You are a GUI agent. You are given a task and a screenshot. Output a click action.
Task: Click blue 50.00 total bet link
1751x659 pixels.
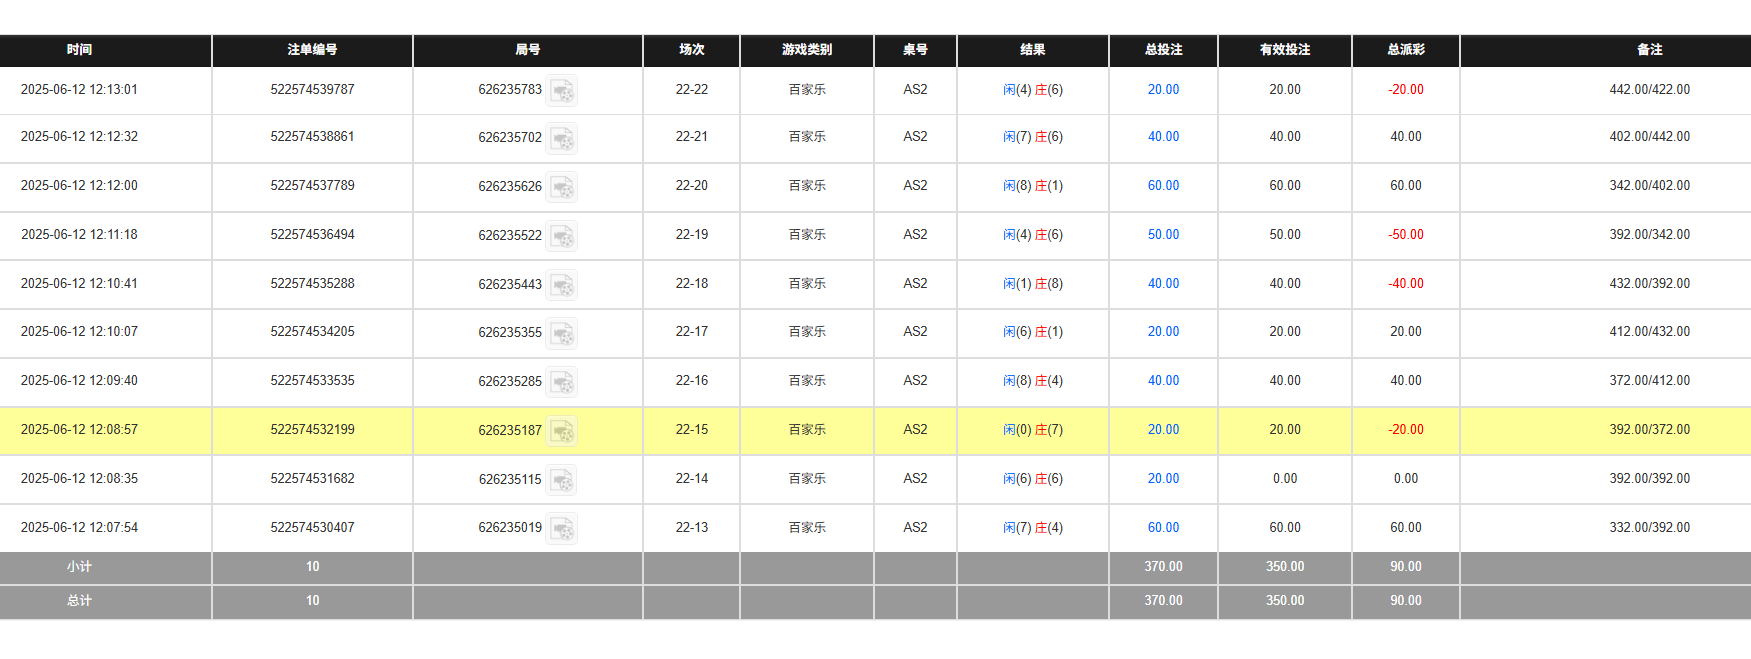[x=1163, y=235]
